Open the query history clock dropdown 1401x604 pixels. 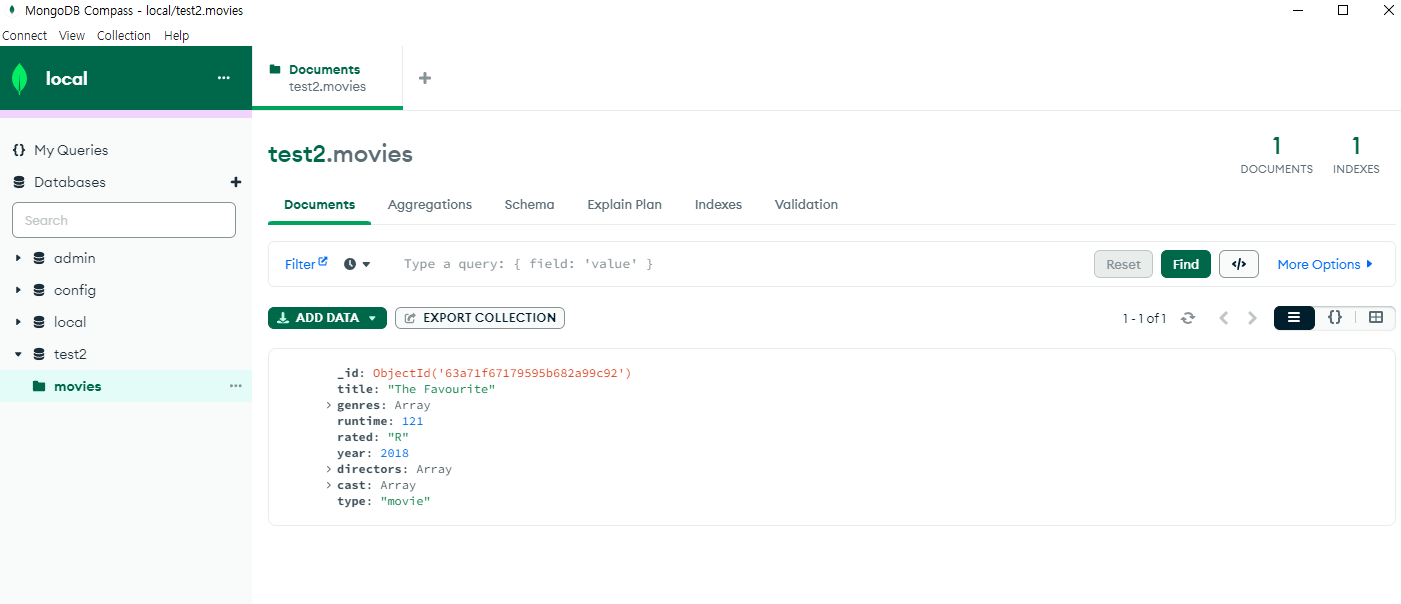coord(357,264)
